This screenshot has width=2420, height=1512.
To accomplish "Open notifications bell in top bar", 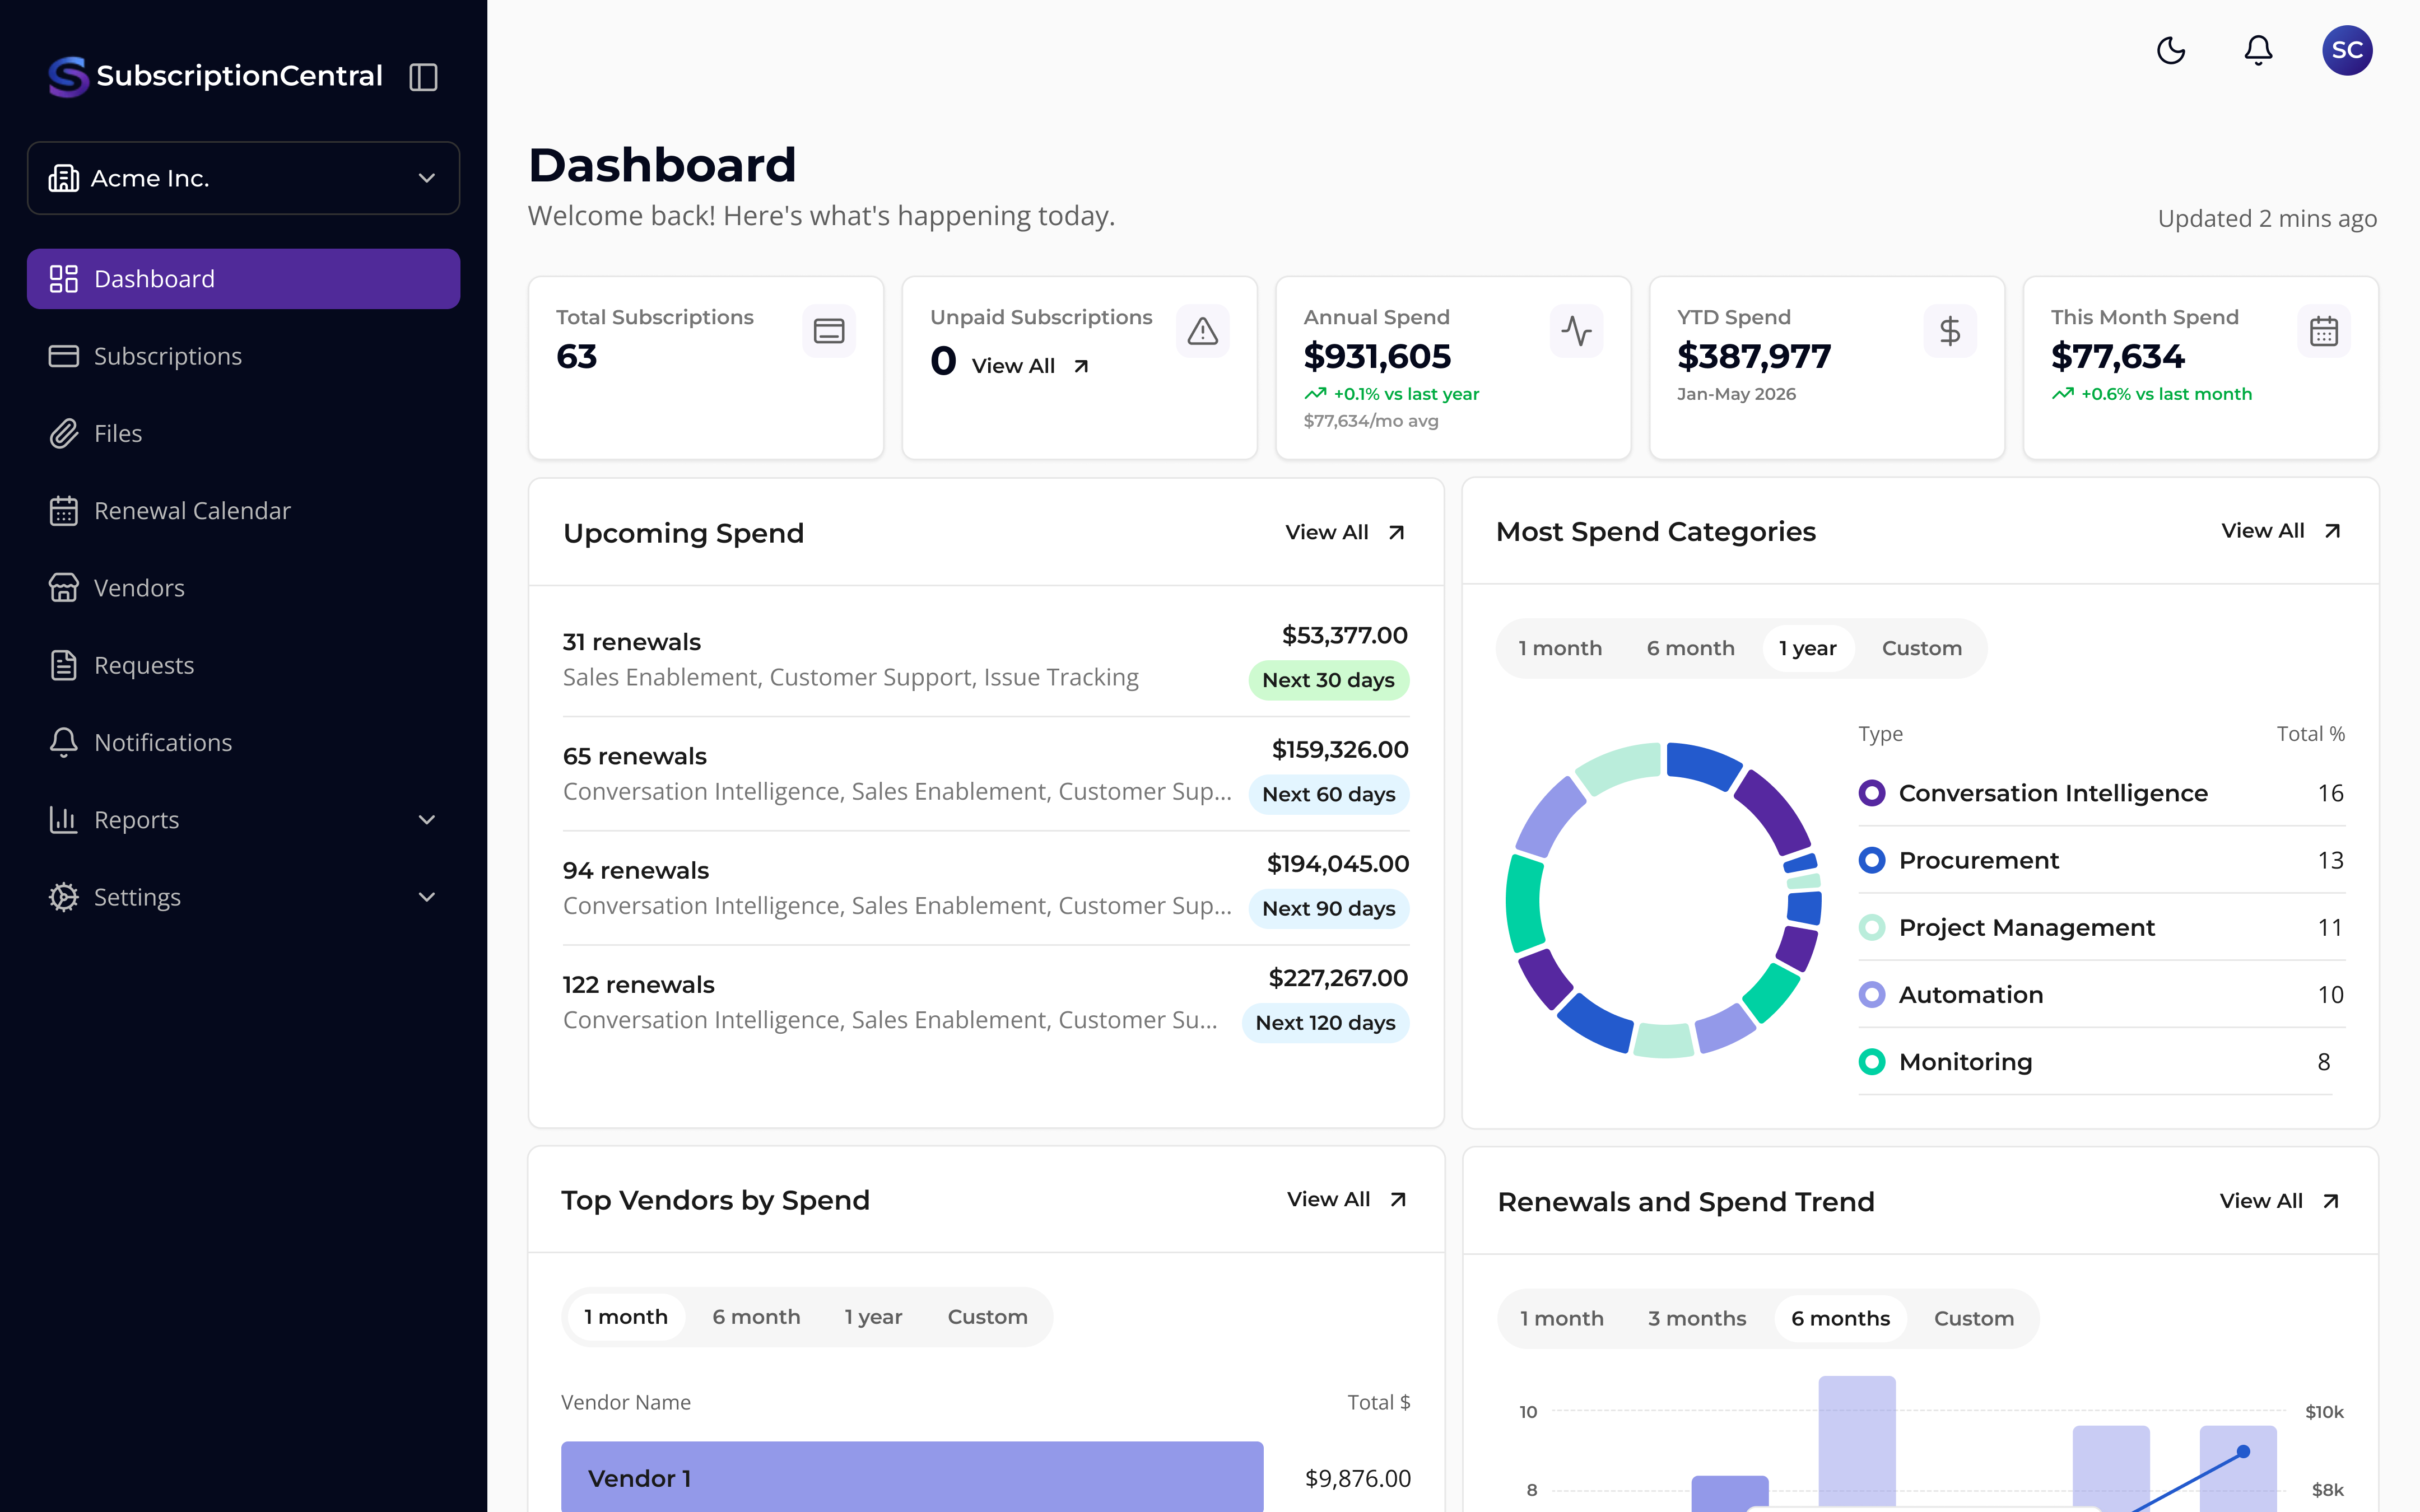I will (x=2258, y=50).
